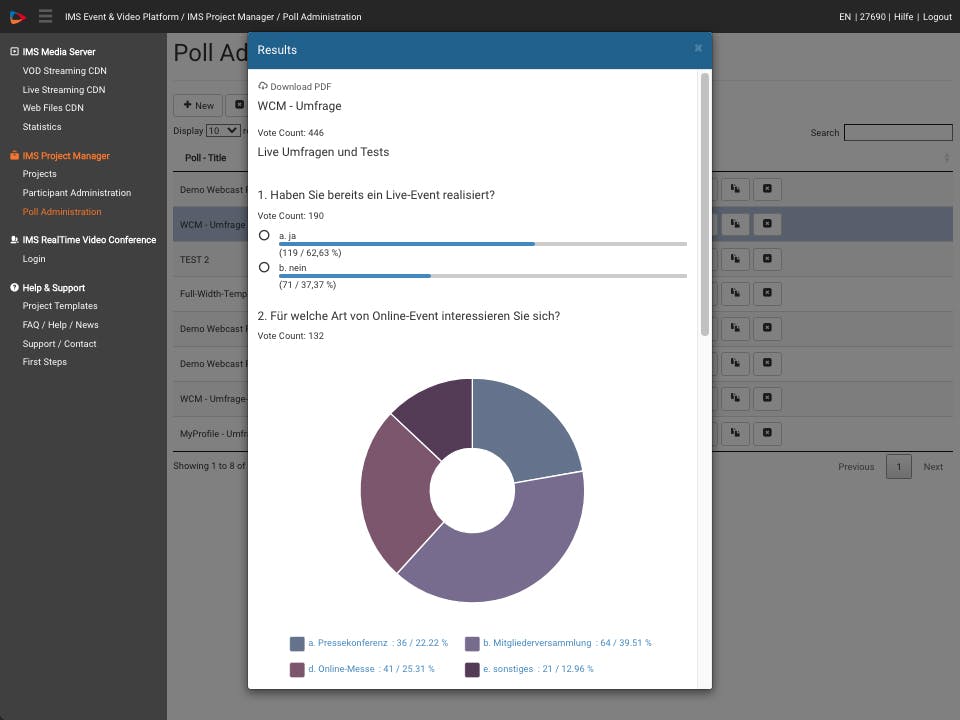Open VOD Streaming CDN menu item
This screenshot has height=720, width=960.
tap(64, 70)
